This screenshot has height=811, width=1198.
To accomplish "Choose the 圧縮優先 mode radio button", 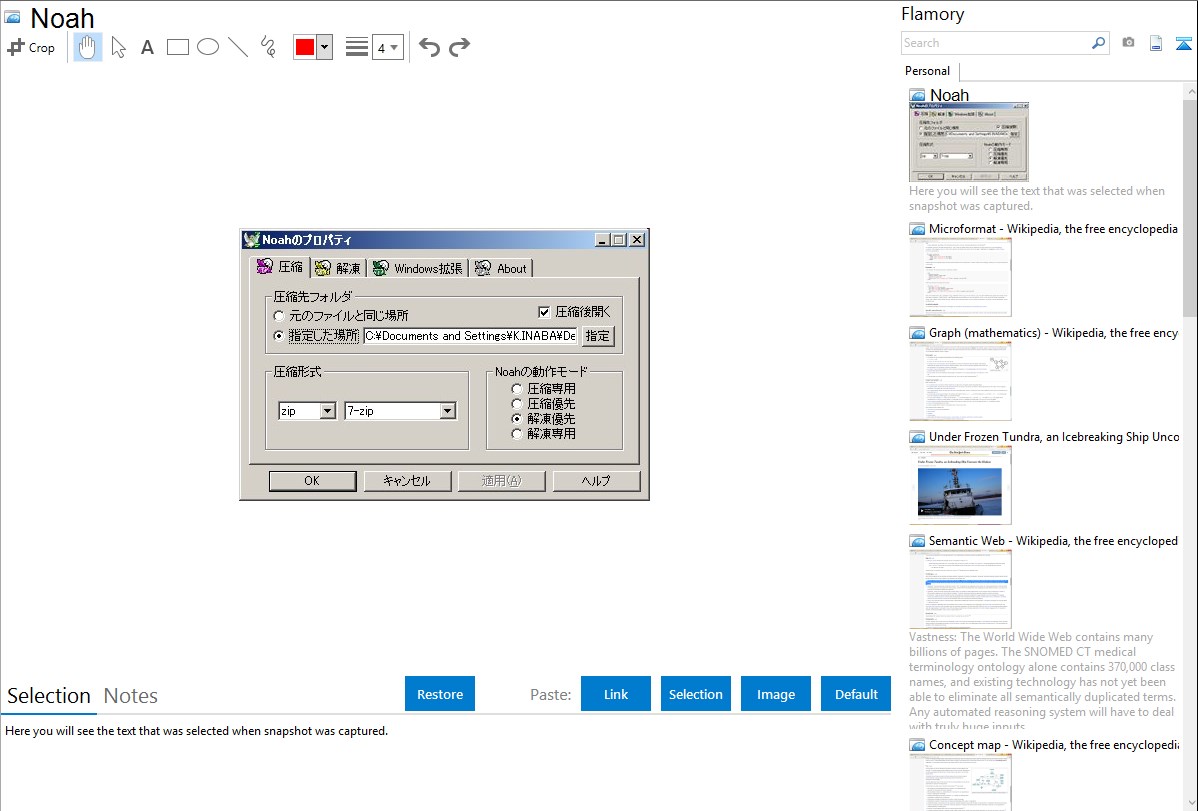I will click(x=517, y=404).
